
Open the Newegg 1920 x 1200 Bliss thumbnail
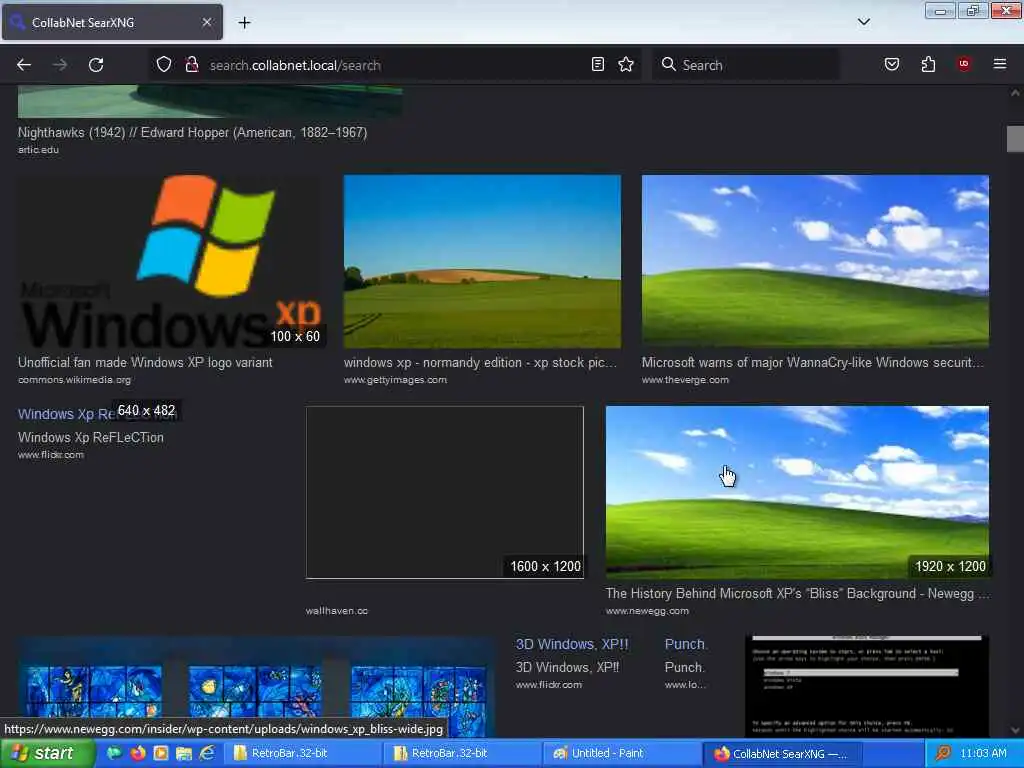797,492
